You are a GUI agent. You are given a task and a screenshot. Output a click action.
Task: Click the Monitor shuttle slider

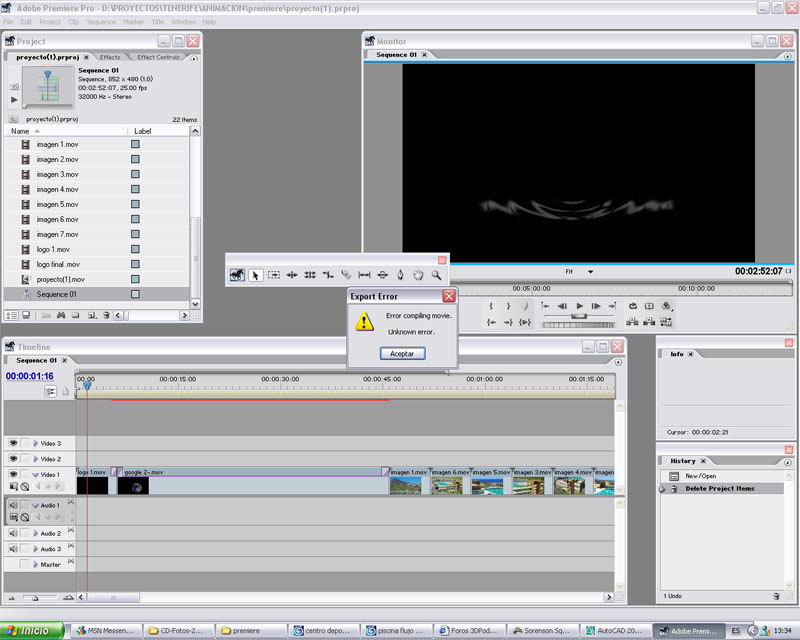coord(579,316)
